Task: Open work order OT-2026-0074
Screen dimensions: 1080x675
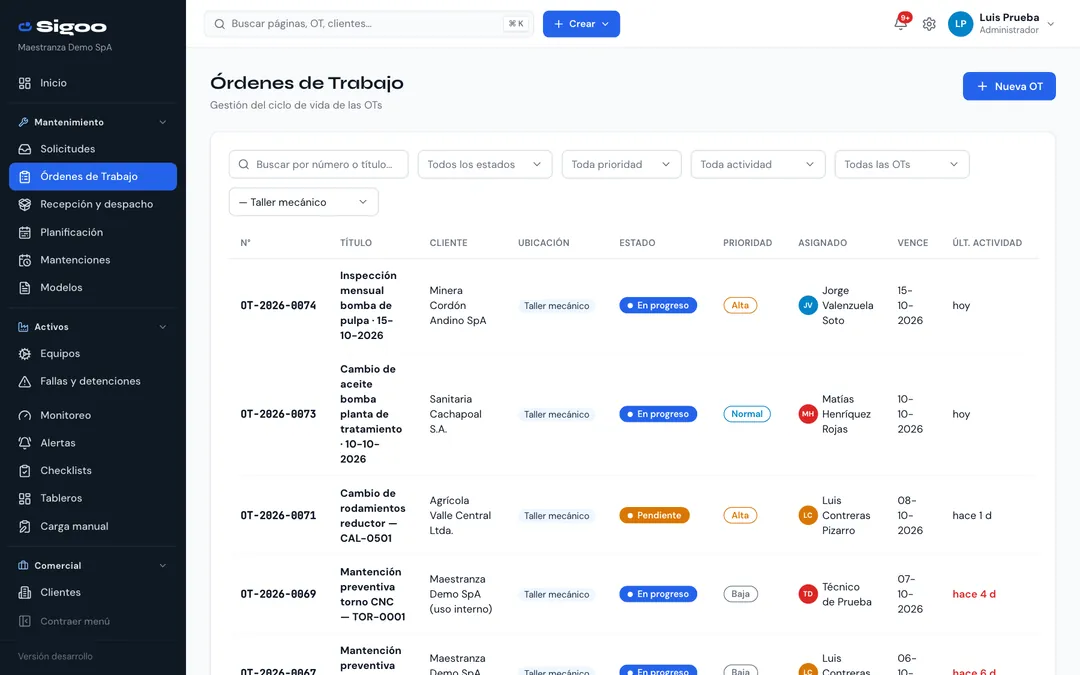Action: click(278, 305)
